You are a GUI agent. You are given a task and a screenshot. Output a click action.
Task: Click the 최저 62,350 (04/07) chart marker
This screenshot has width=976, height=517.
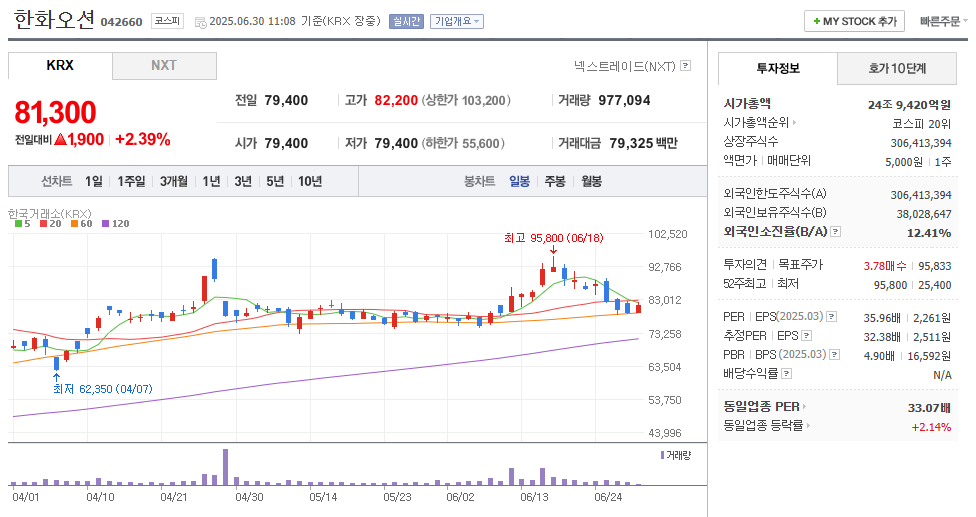point(103,389)
